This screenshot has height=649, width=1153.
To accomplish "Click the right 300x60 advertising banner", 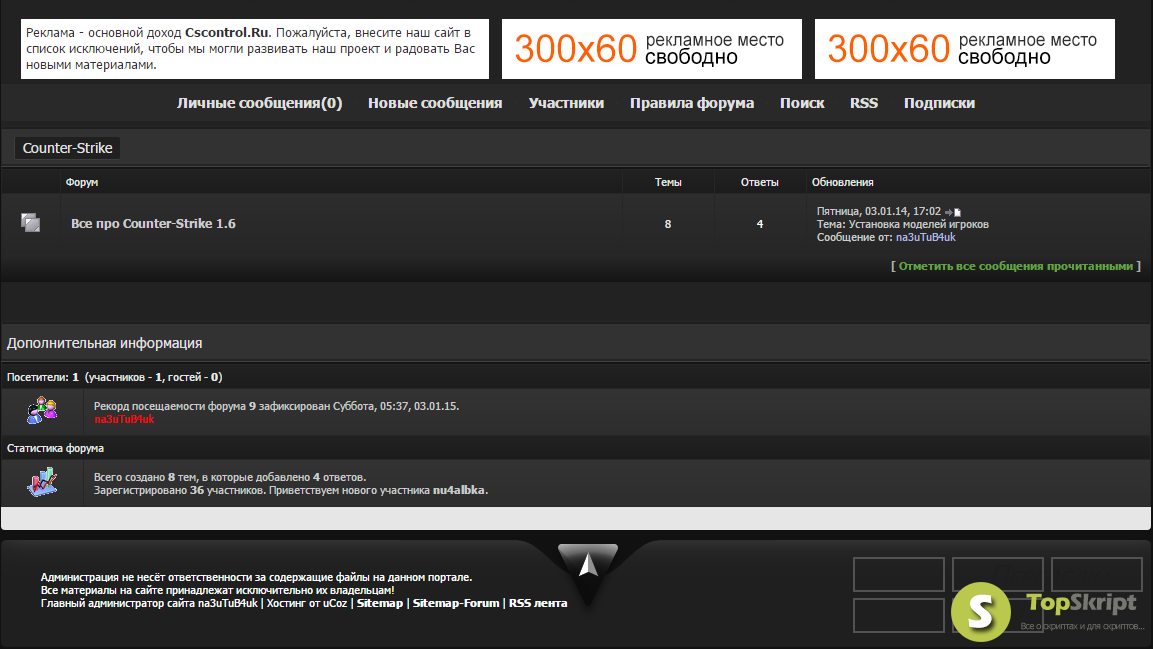I will tap(965, 49).
